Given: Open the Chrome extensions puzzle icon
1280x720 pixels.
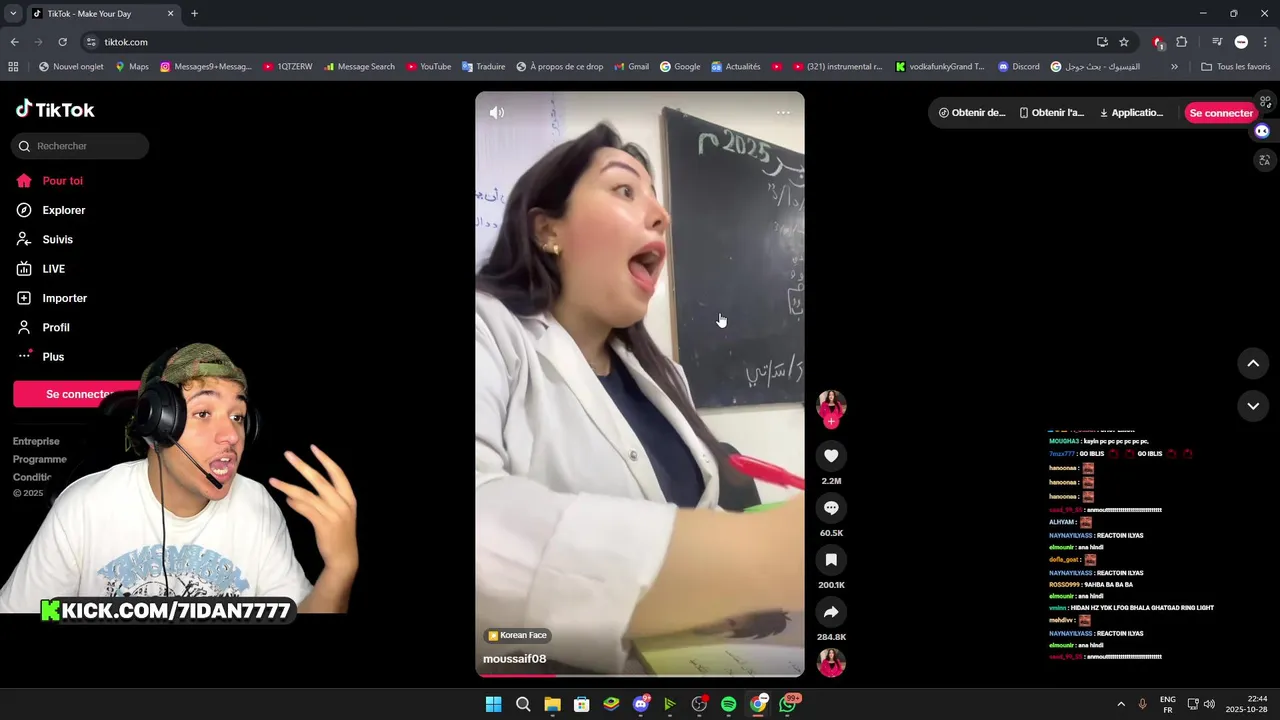Looking at the screenshot, I should coord(1182,42).
